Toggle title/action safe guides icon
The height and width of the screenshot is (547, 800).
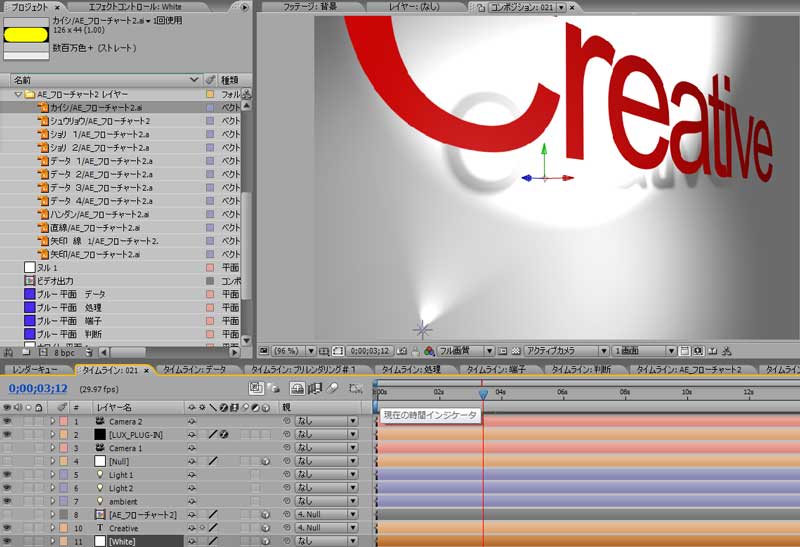click(x=323, y=351)
